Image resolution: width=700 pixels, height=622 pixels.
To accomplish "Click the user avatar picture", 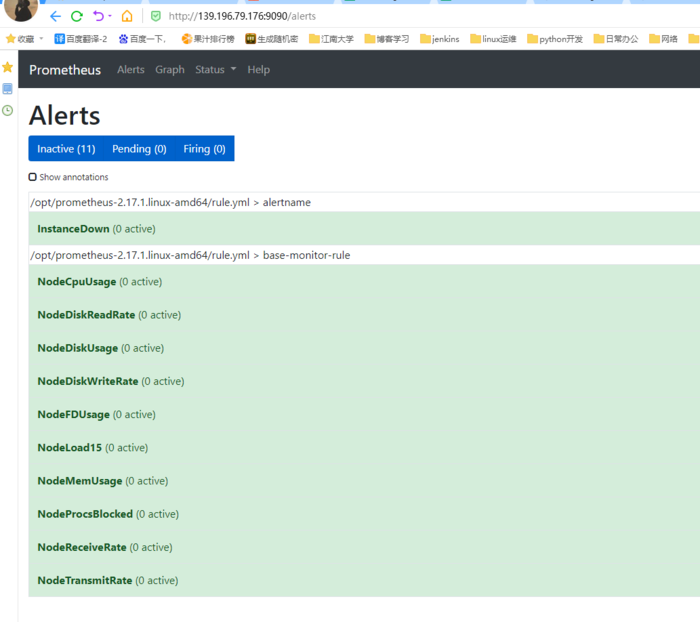I will click(x=20, y=9).
